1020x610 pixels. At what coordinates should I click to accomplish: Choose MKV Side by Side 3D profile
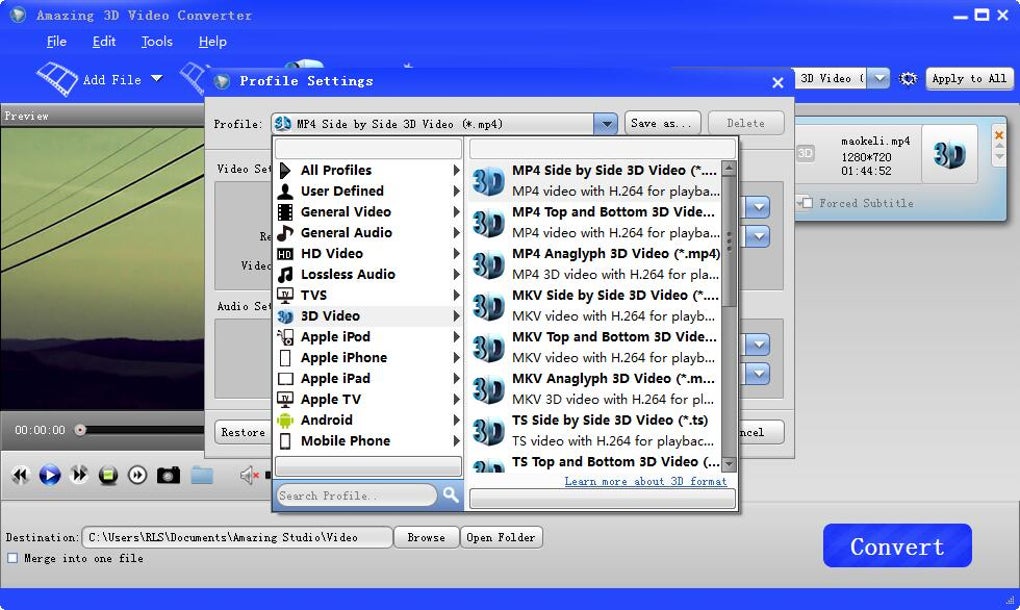tap(595, 305)
